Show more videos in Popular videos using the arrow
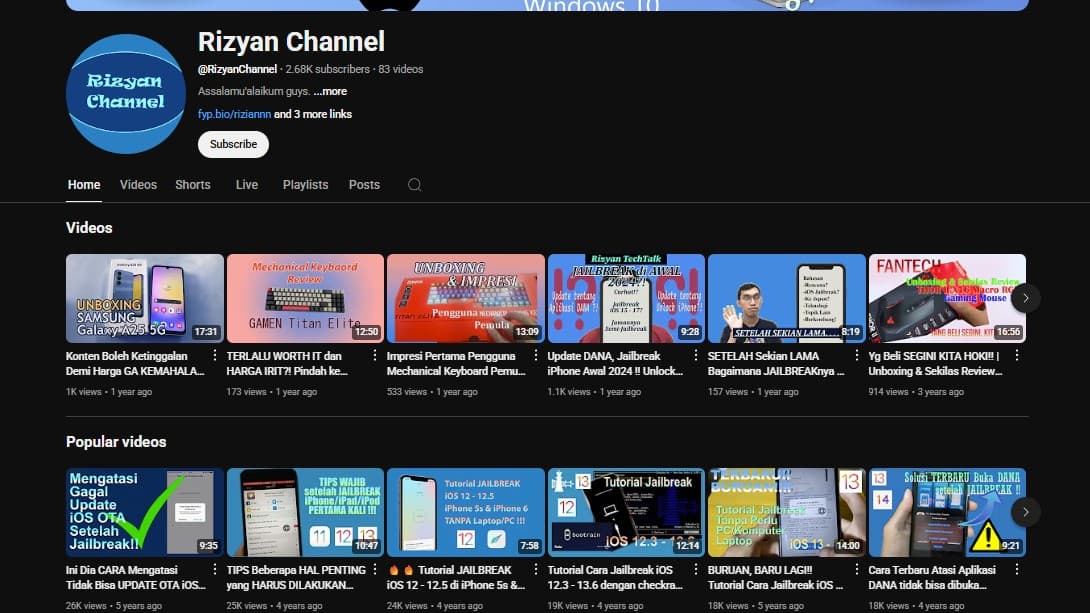This screenshot has width=1090, height=613. [x=1026, y=511]
